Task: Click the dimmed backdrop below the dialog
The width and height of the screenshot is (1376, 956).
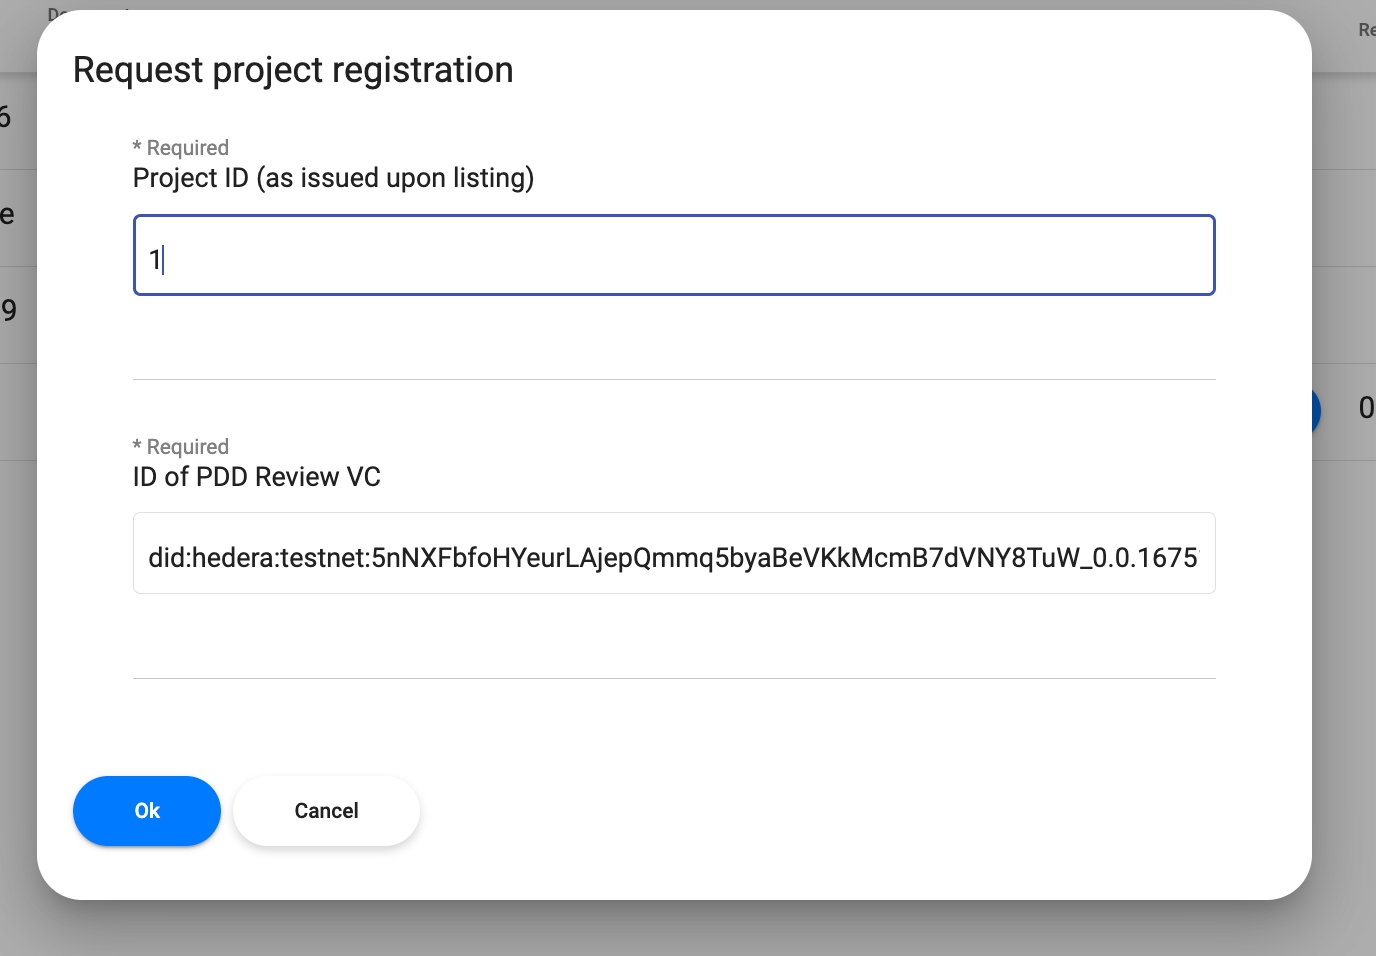Action: tap(688, 928)
